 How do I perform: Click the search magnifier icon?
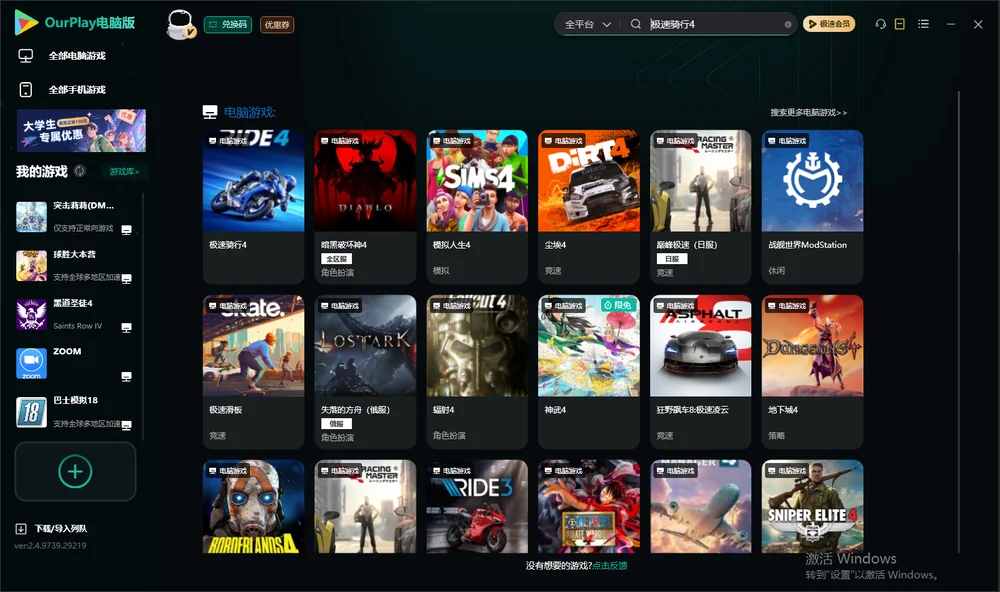[x=635, y=24]
